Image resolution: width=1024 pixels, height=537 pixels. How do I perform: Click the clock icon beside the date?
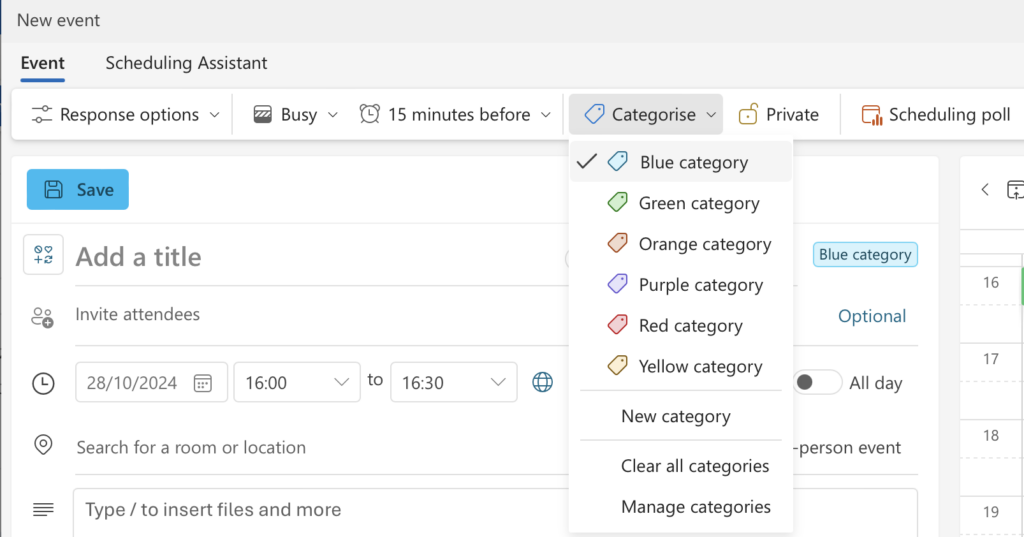43,383
